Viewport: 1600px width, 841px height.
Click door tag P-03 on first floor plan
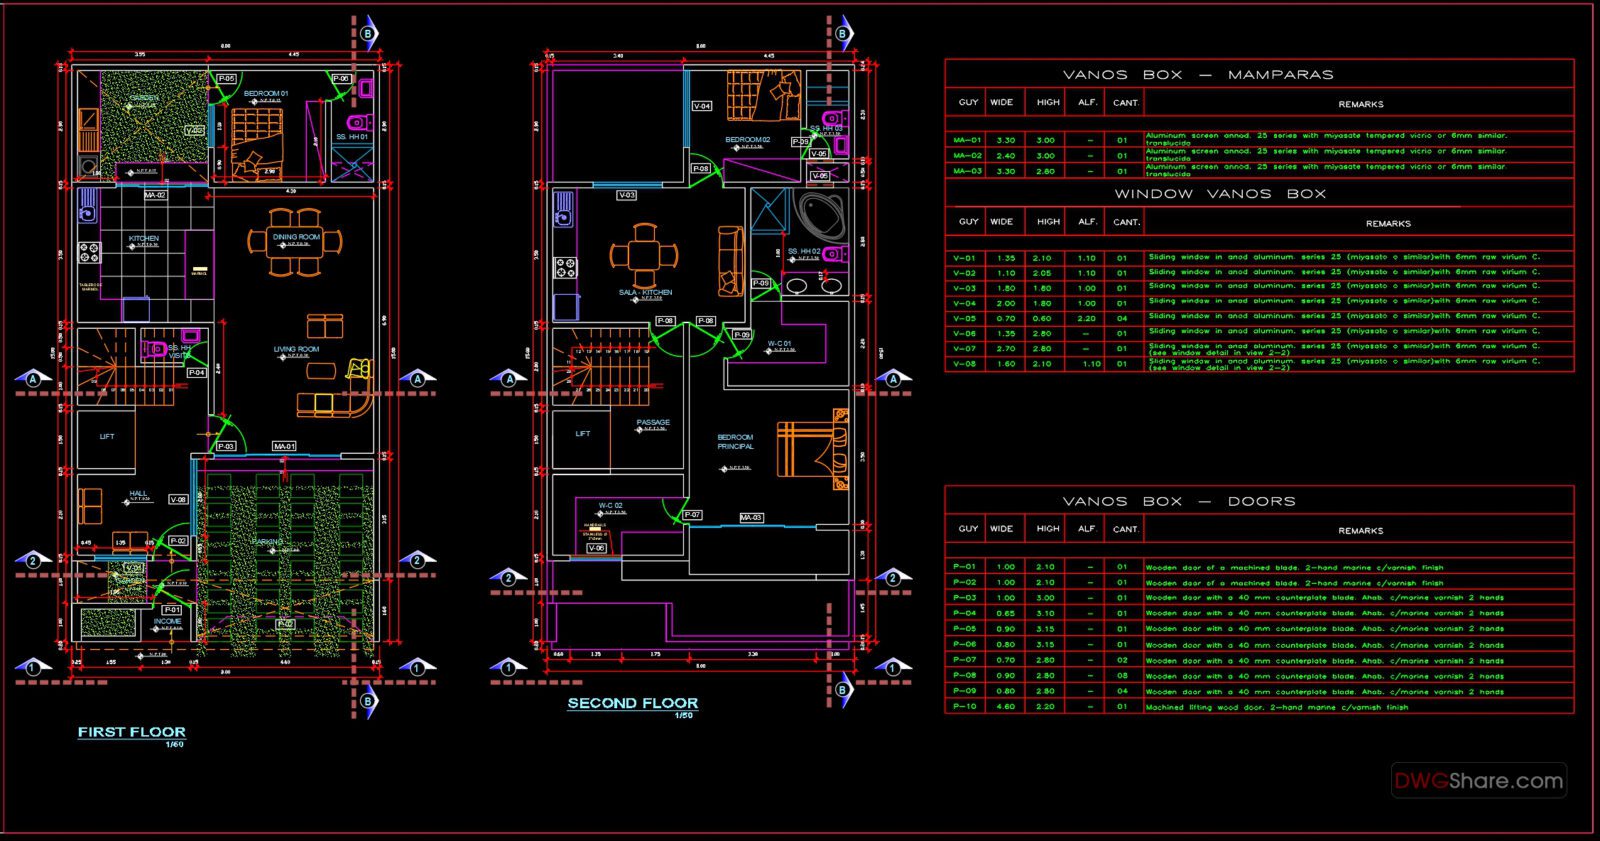click(226, 446)
